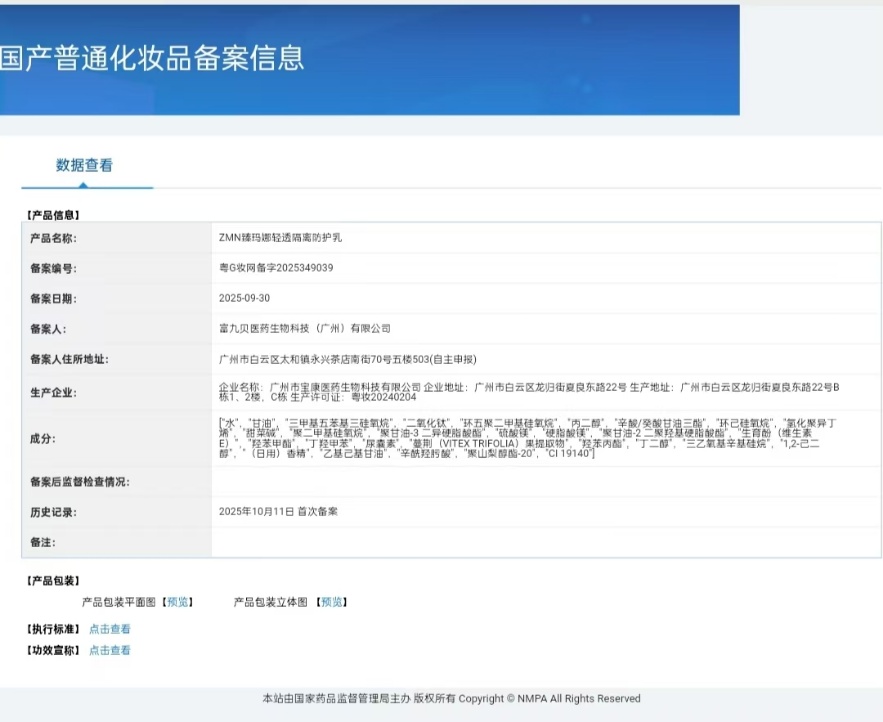Click 预览 link for 产品包装平面图

pyautogui.click(x=177, y=602)
